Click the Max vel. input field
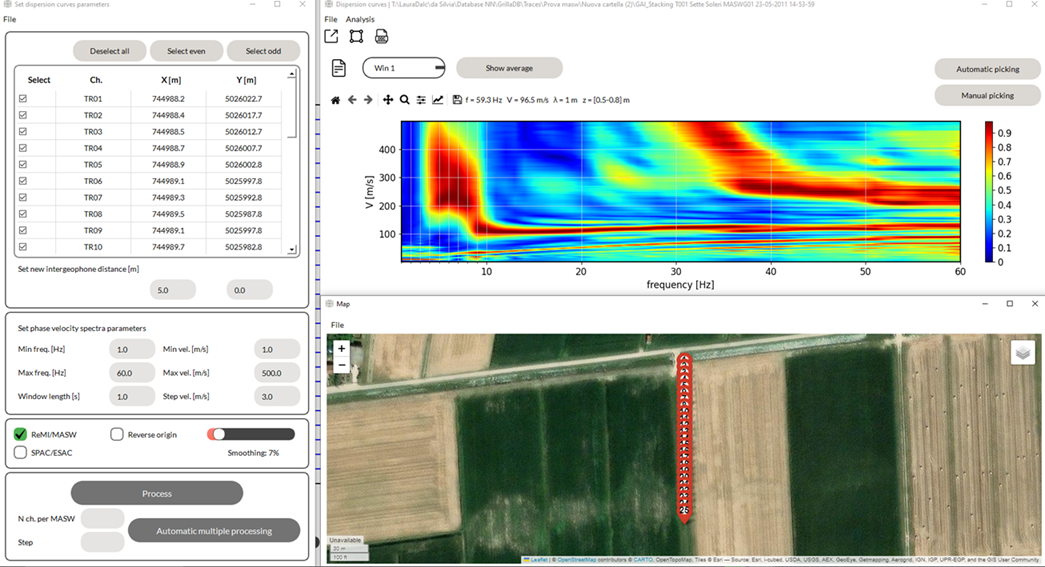The height and width of the screenshot is (567, 1045). pos(277,373)
